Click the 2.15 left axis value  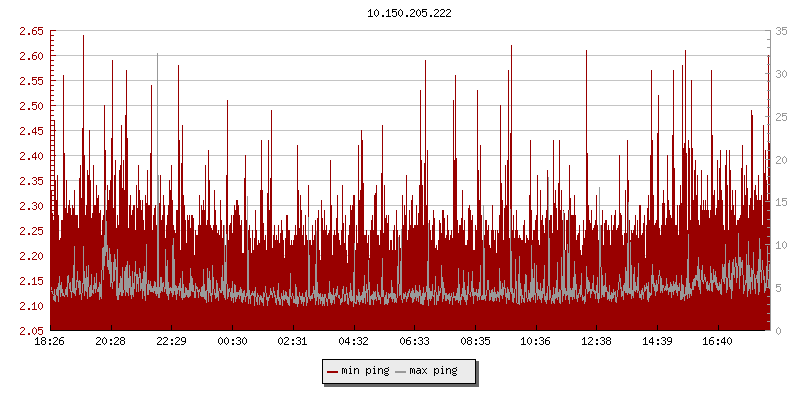pos(30,281)
